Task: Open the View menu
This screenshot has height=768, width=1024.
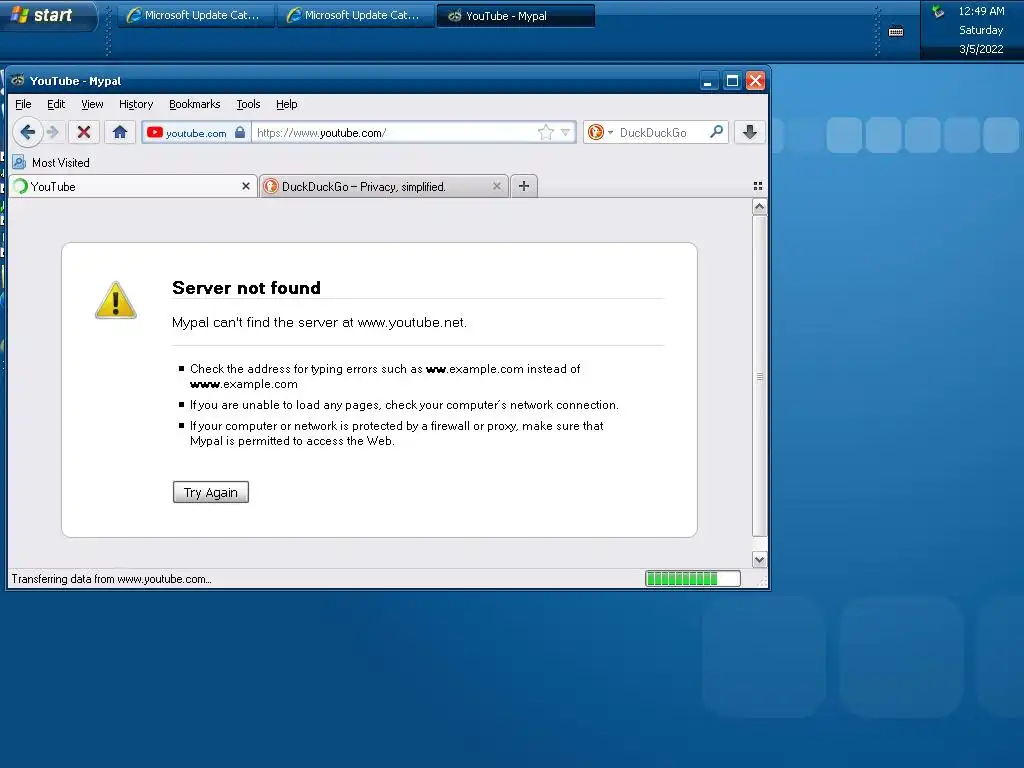Action: tap(92, 104)
